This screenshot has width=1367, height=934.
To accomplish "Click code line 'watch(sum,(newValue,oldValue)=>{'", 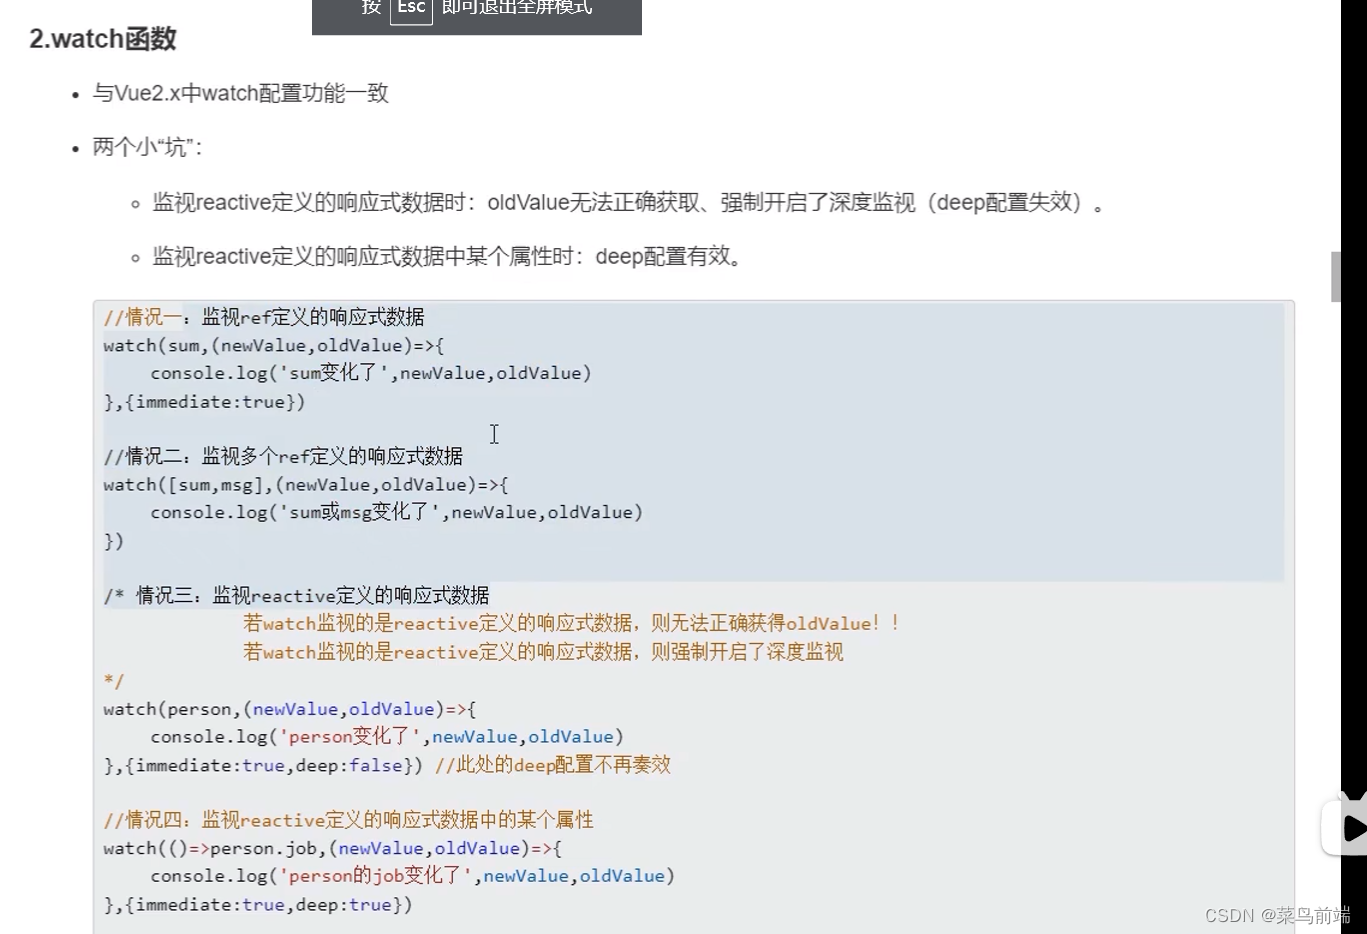I will pyautogui.click(x=273, y=346).
